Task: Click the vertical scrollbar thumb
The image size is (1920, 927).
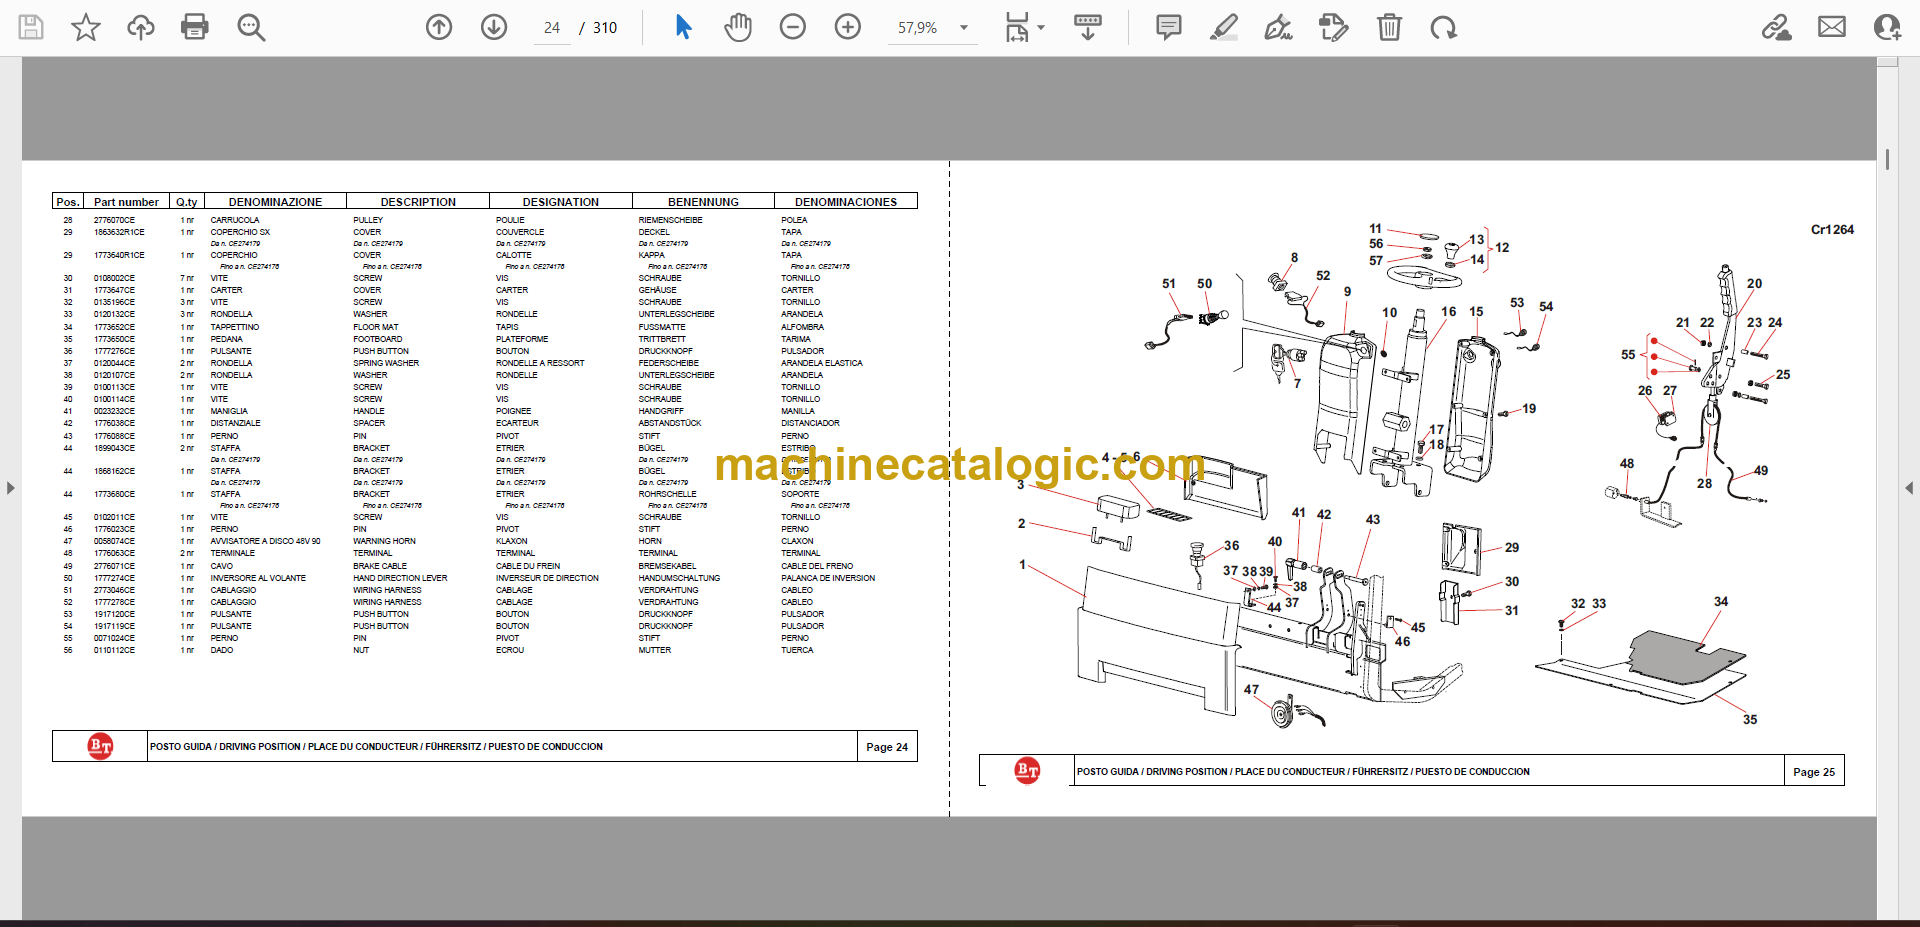Action: click(1887, 159)
